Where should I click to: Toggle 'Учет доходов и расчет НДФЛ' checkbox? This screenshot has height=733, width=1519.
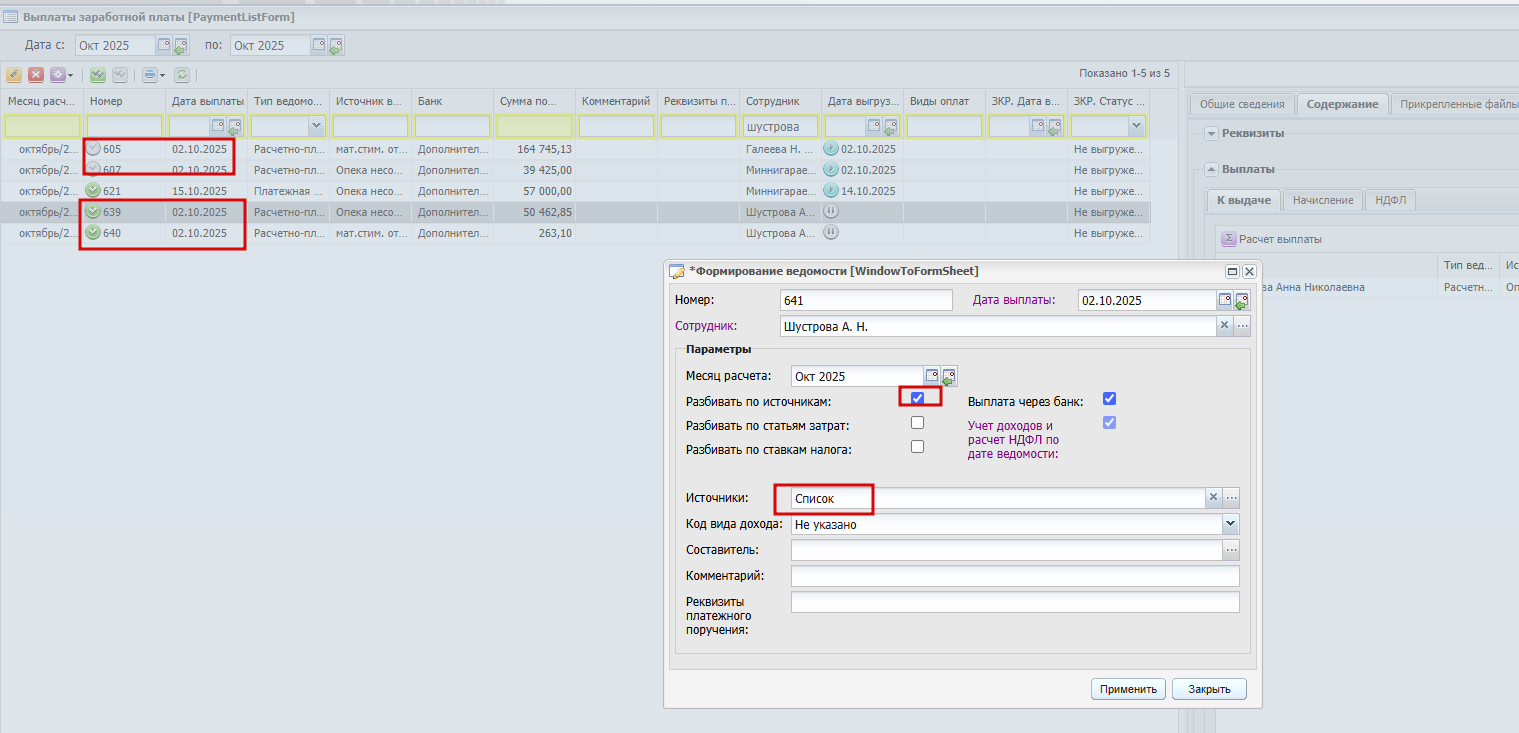1108,422
